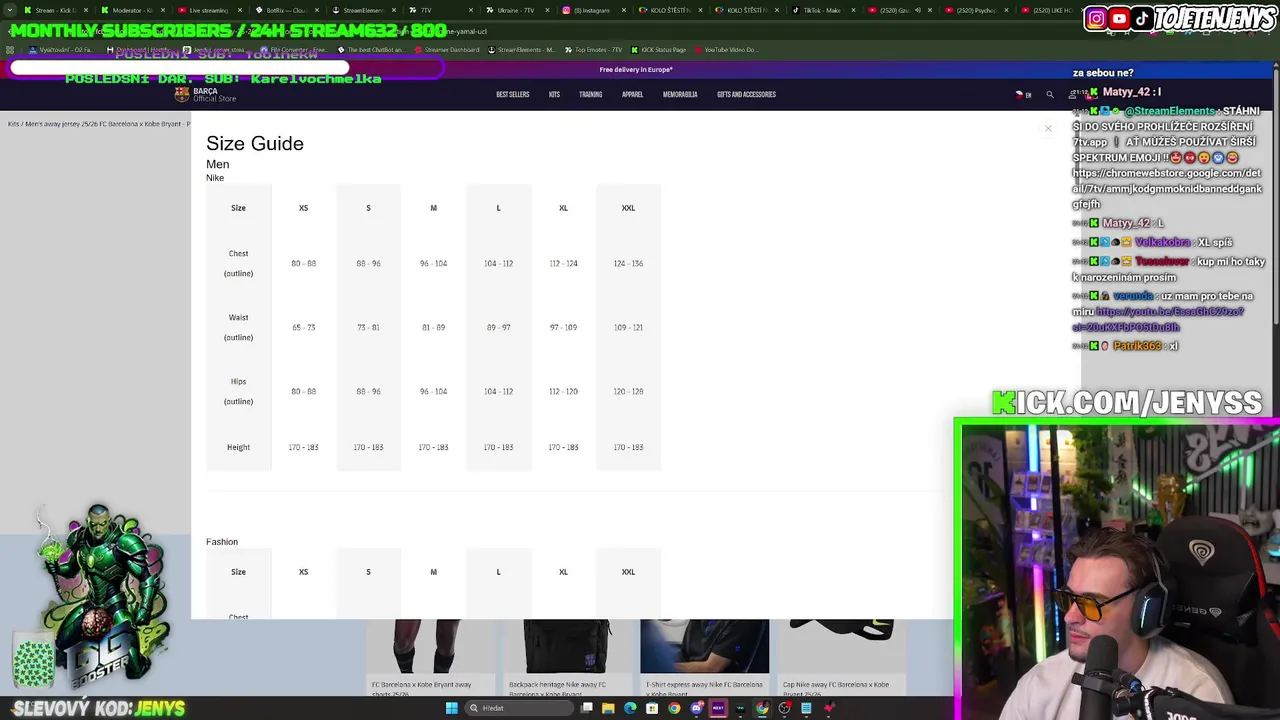
Task: Open the Best Sellers menu
Action: 513,95
